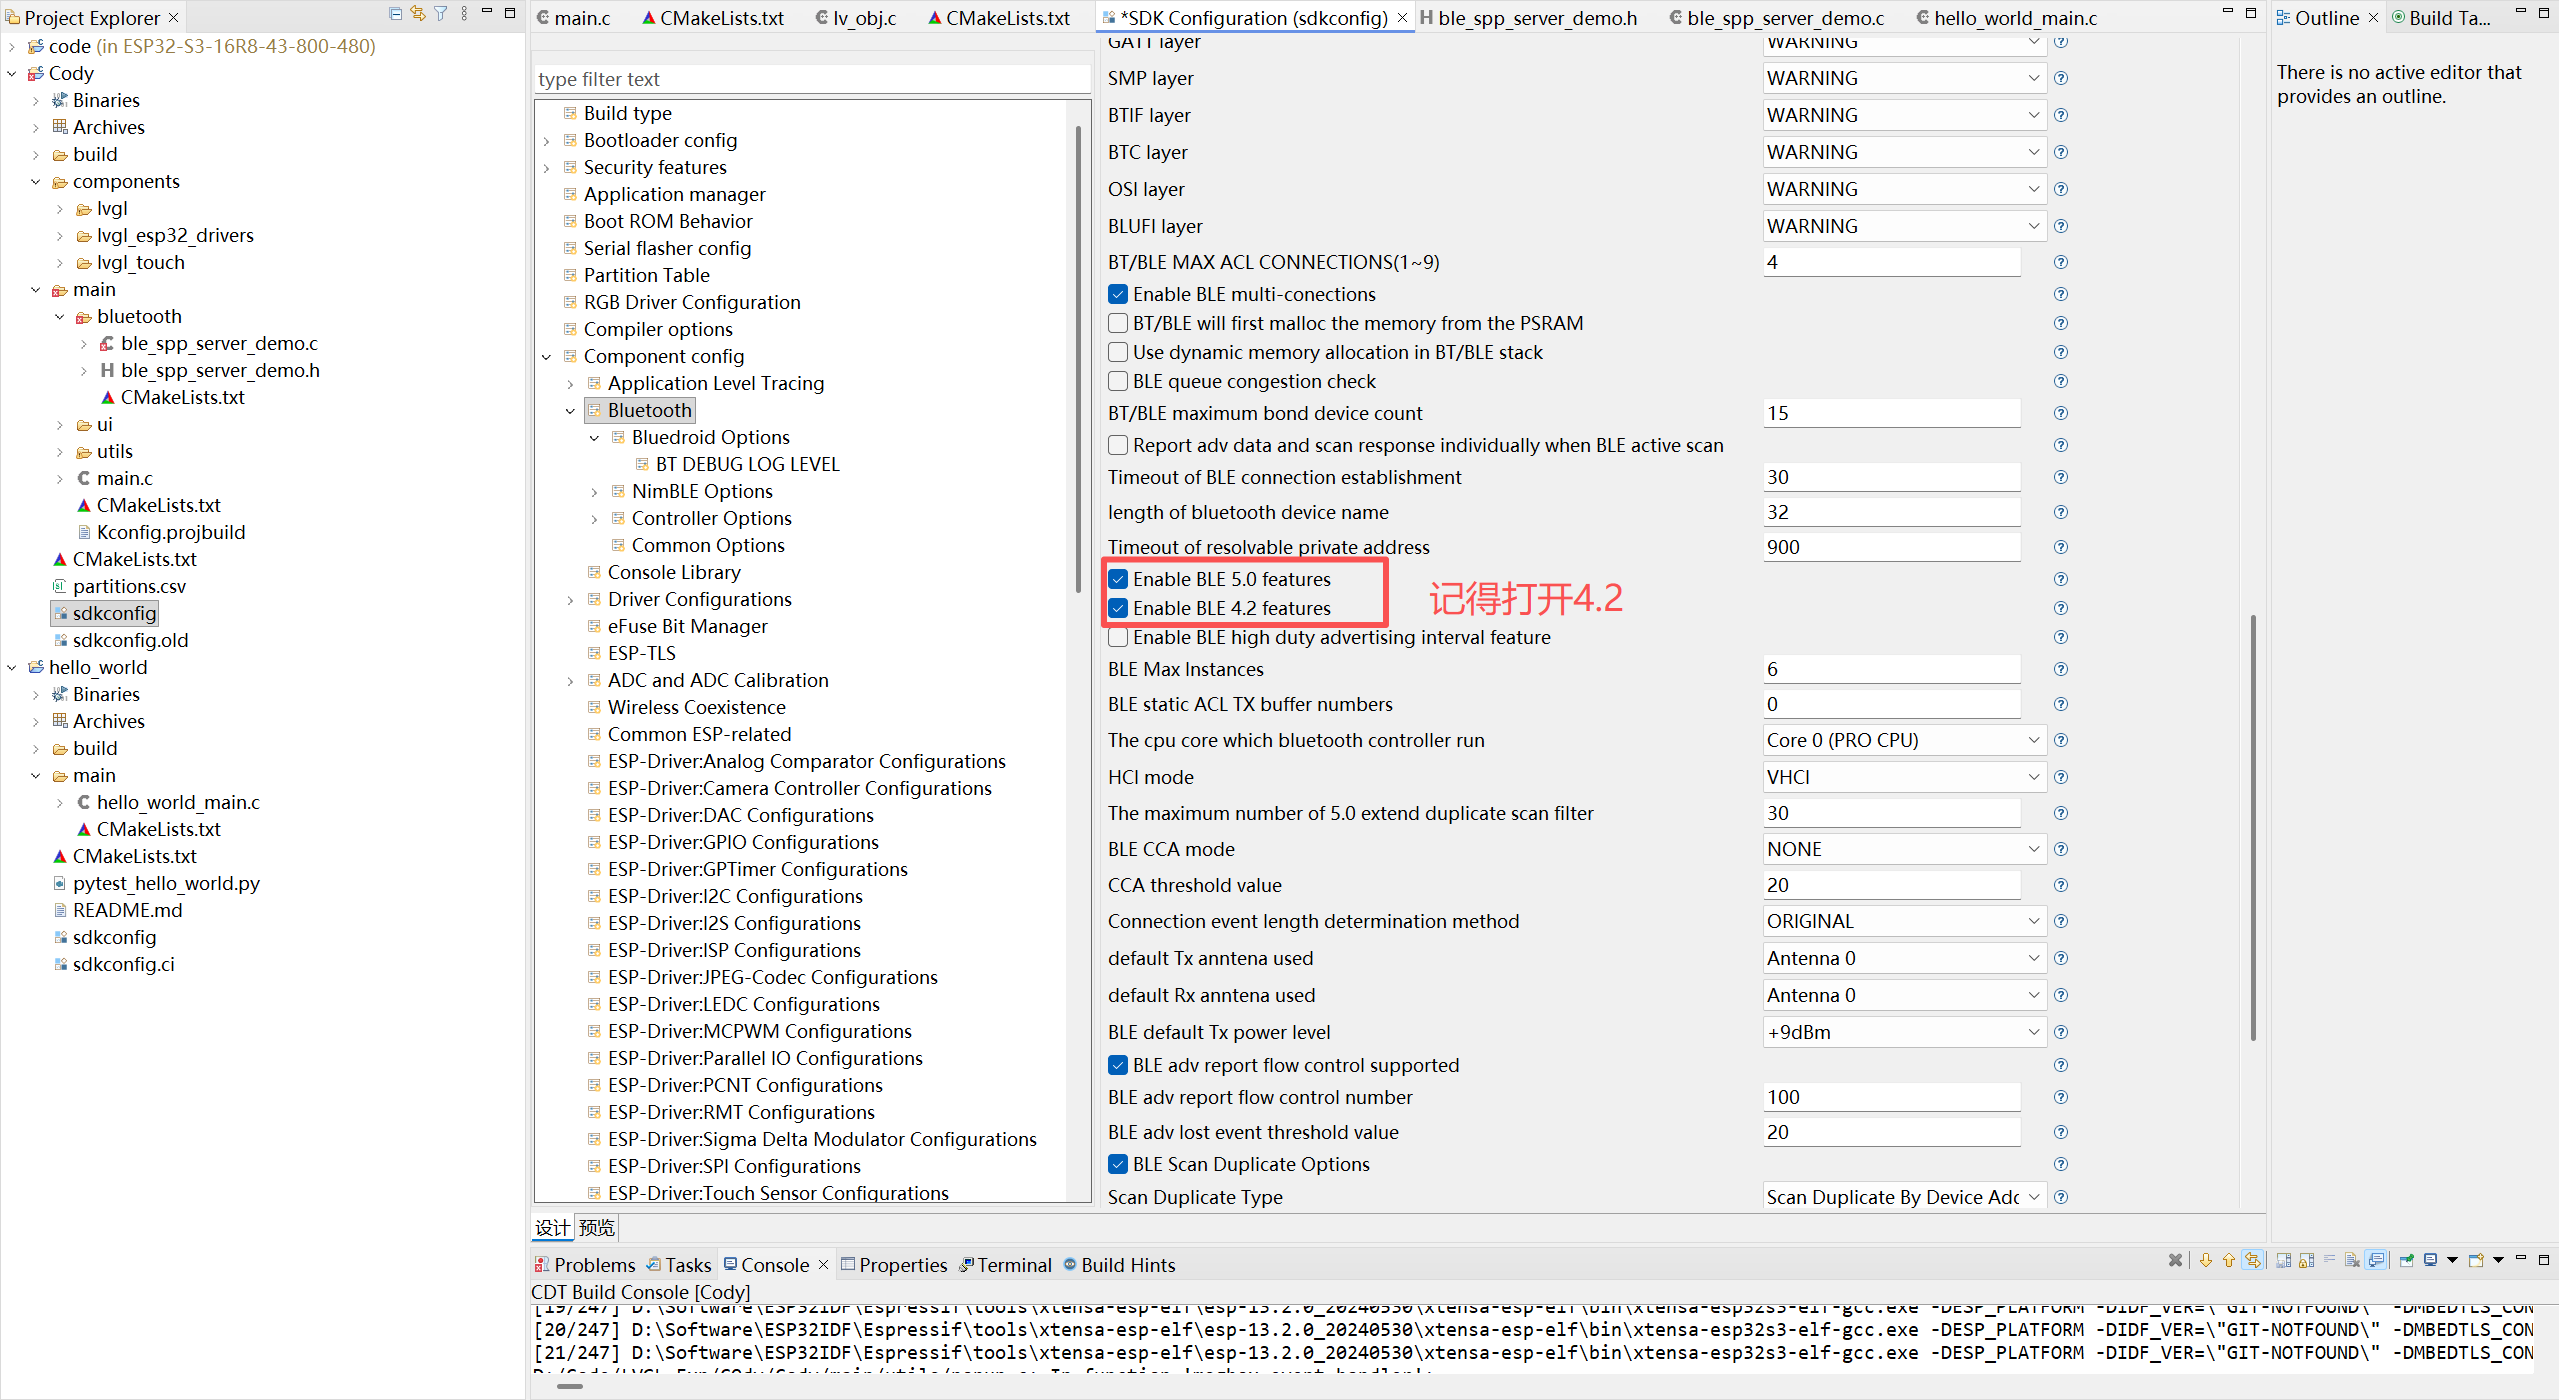The width and height of the screenshot is (2559, 1400).
Task: Close the Console tab X
Action: (823, 1264)
